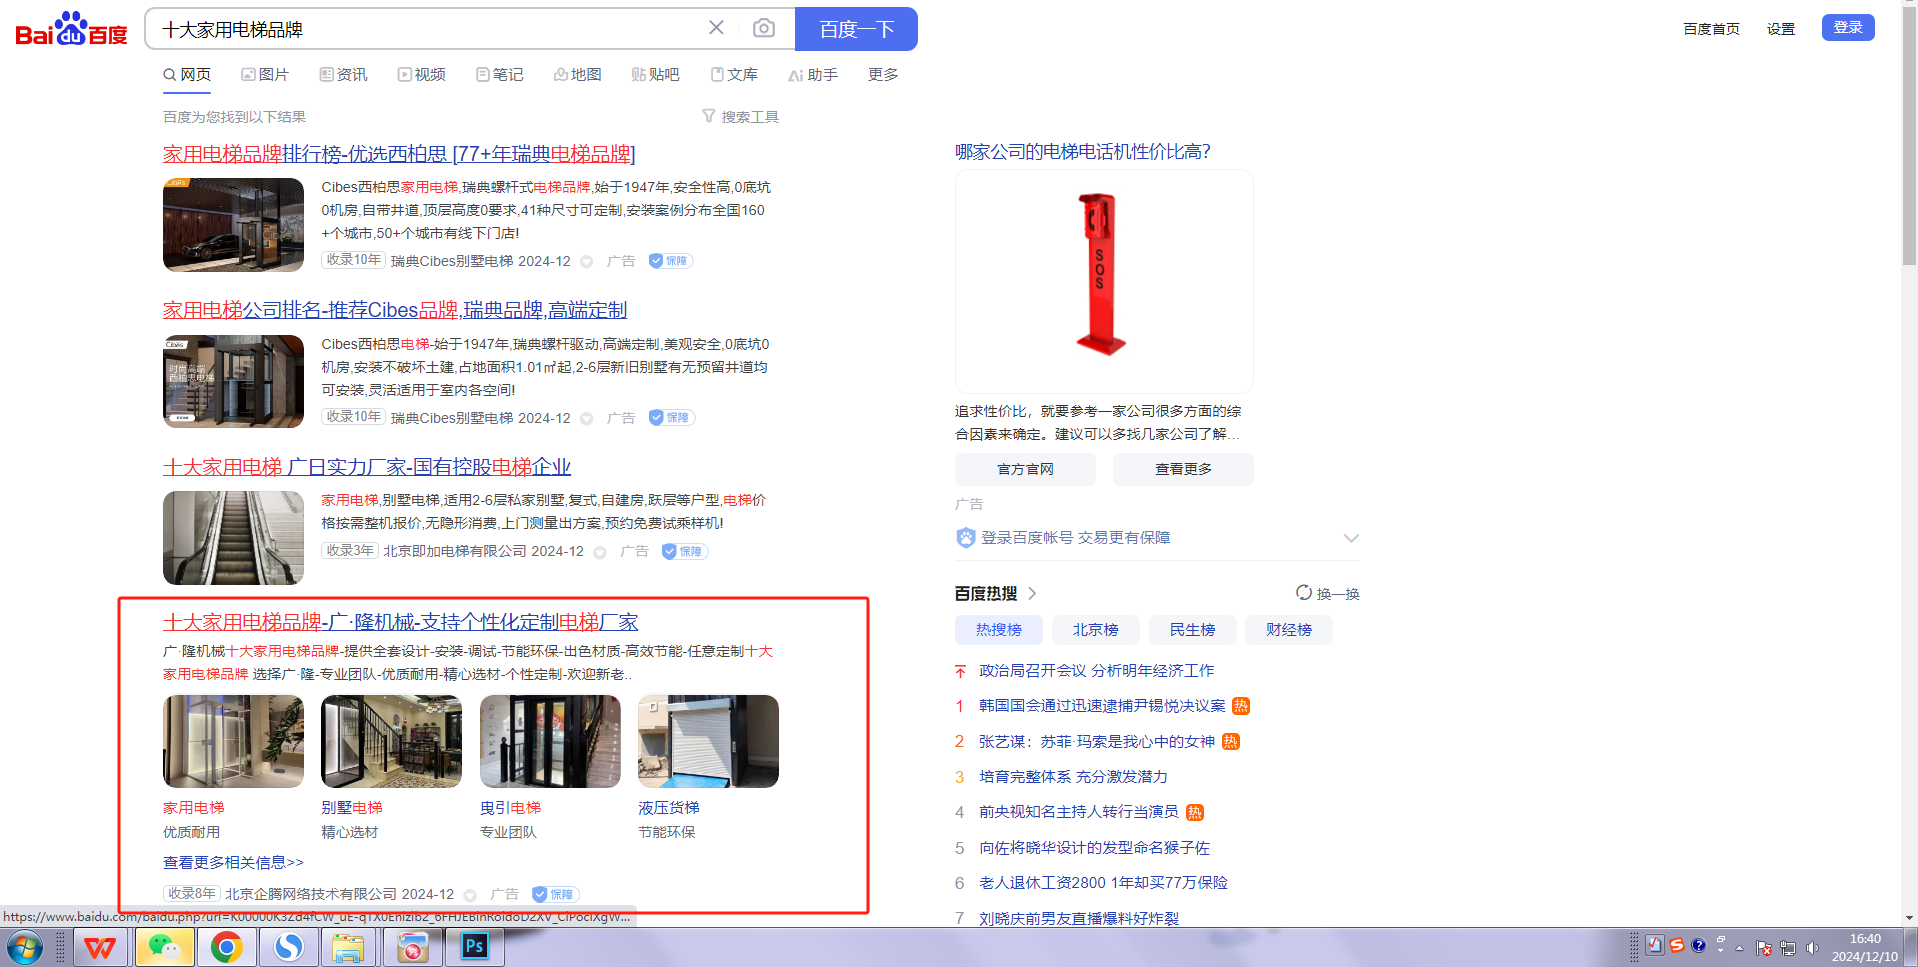Open 百度热搜 arrow link
This screenshot has height=967, width=1918.
pos(1032,593)
